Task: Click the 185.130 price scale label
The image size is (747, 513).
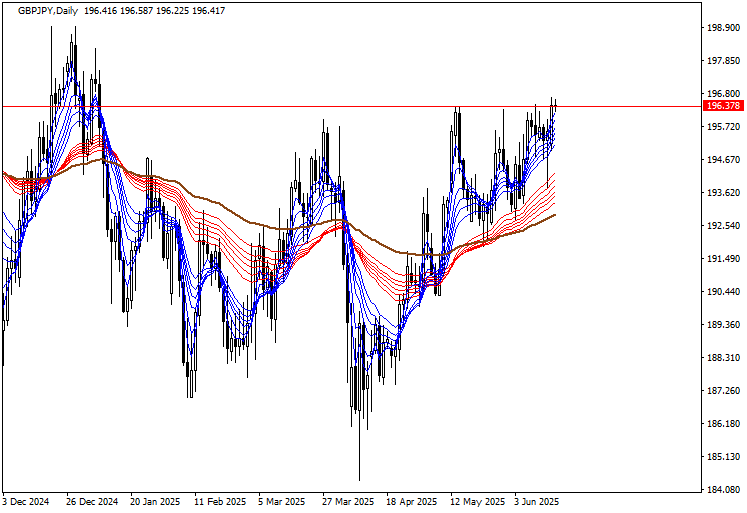Action: (723, 457)
